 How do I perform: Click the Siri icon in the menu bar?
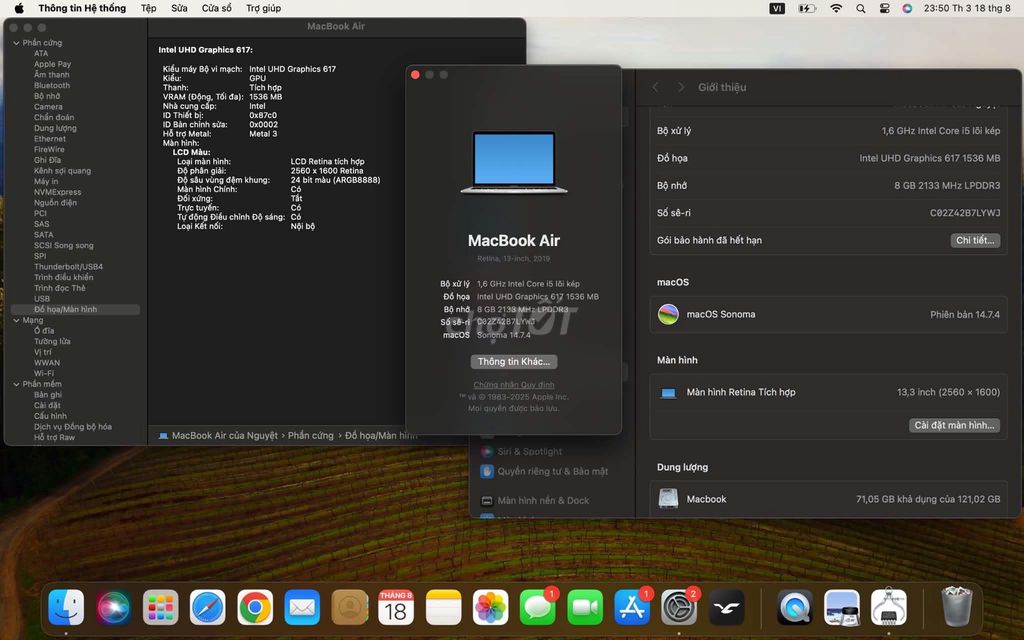click(x=907, y=8)
